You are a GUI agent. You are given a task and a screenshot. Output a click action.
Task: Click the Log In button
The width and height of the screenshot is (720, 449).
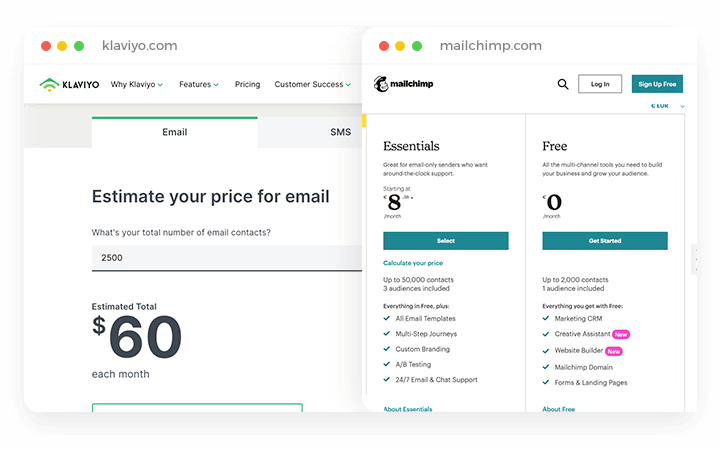(600, 84)
